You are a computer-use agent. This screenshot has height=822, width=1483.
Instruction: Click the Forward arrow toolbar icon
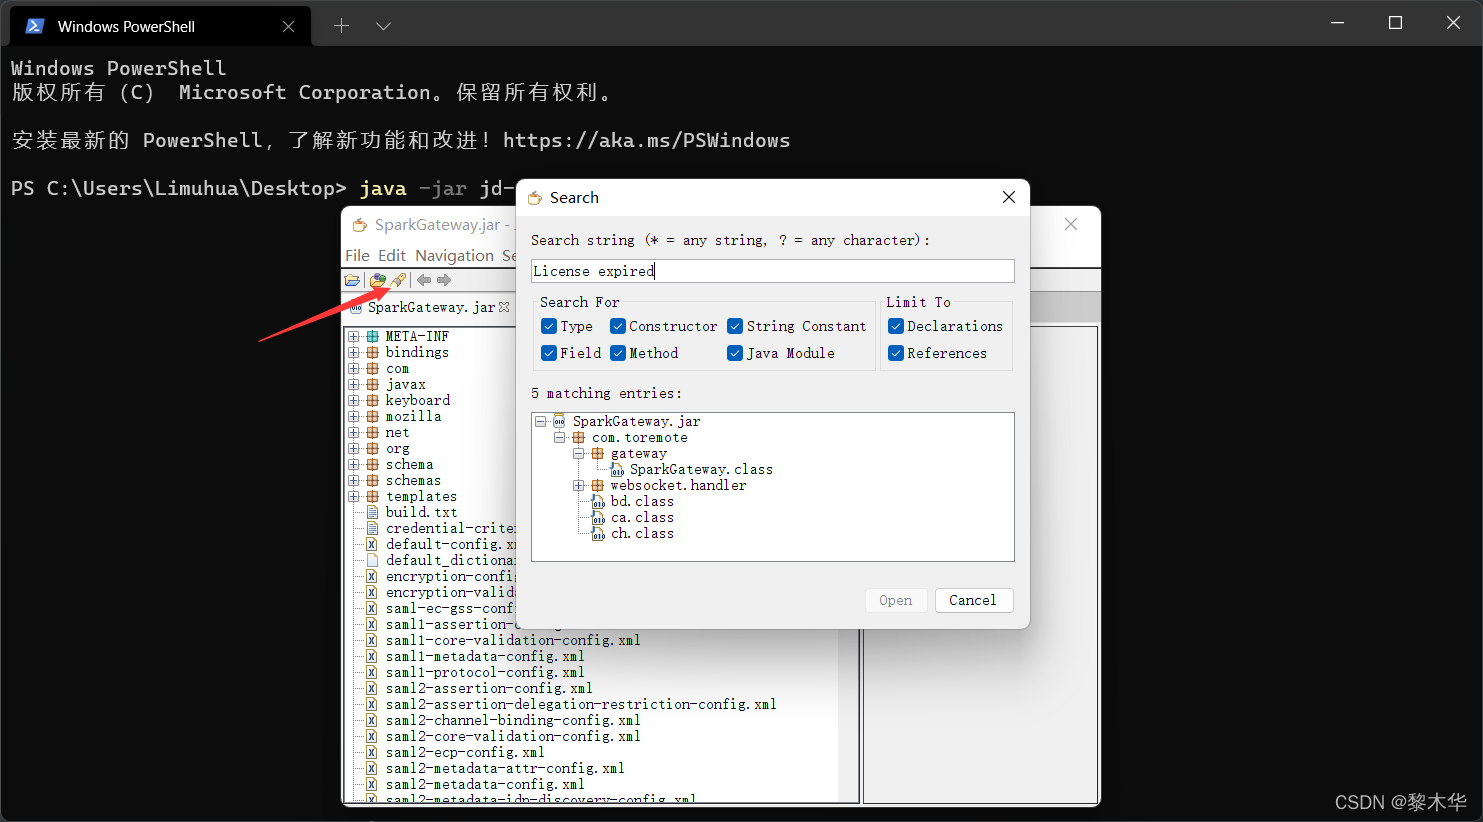[444, 281]
